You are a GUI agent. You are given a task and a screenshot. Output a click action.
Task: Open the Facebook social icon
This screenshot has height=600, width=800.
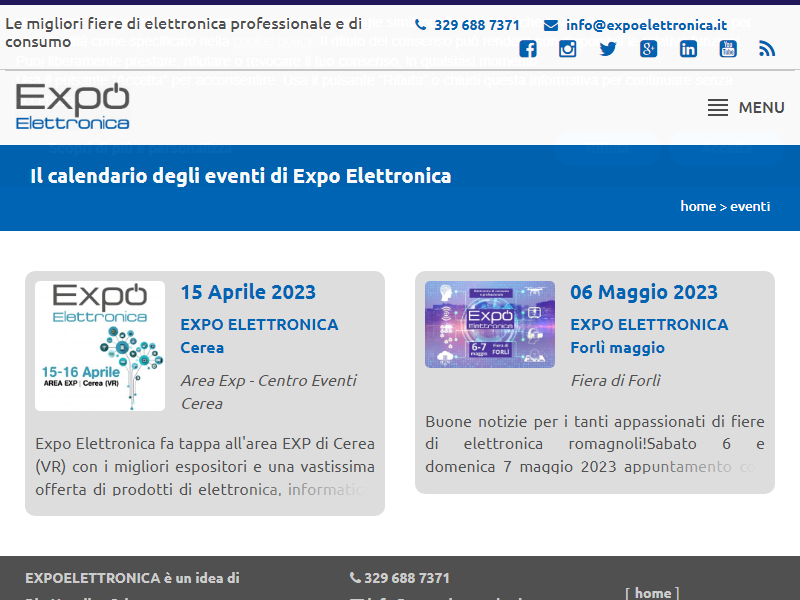coord(528,49)
